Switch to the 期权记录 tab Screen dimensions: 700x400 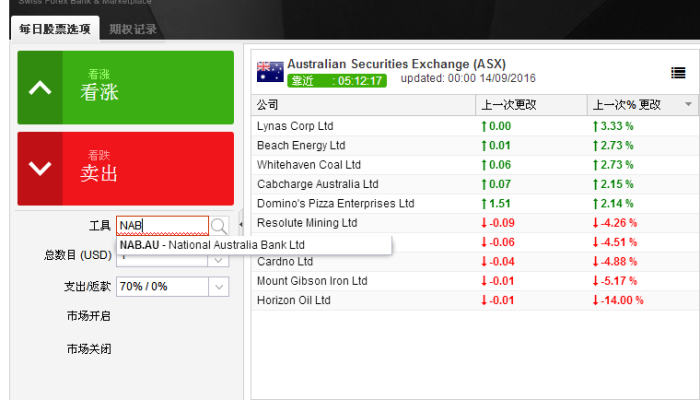133,29
